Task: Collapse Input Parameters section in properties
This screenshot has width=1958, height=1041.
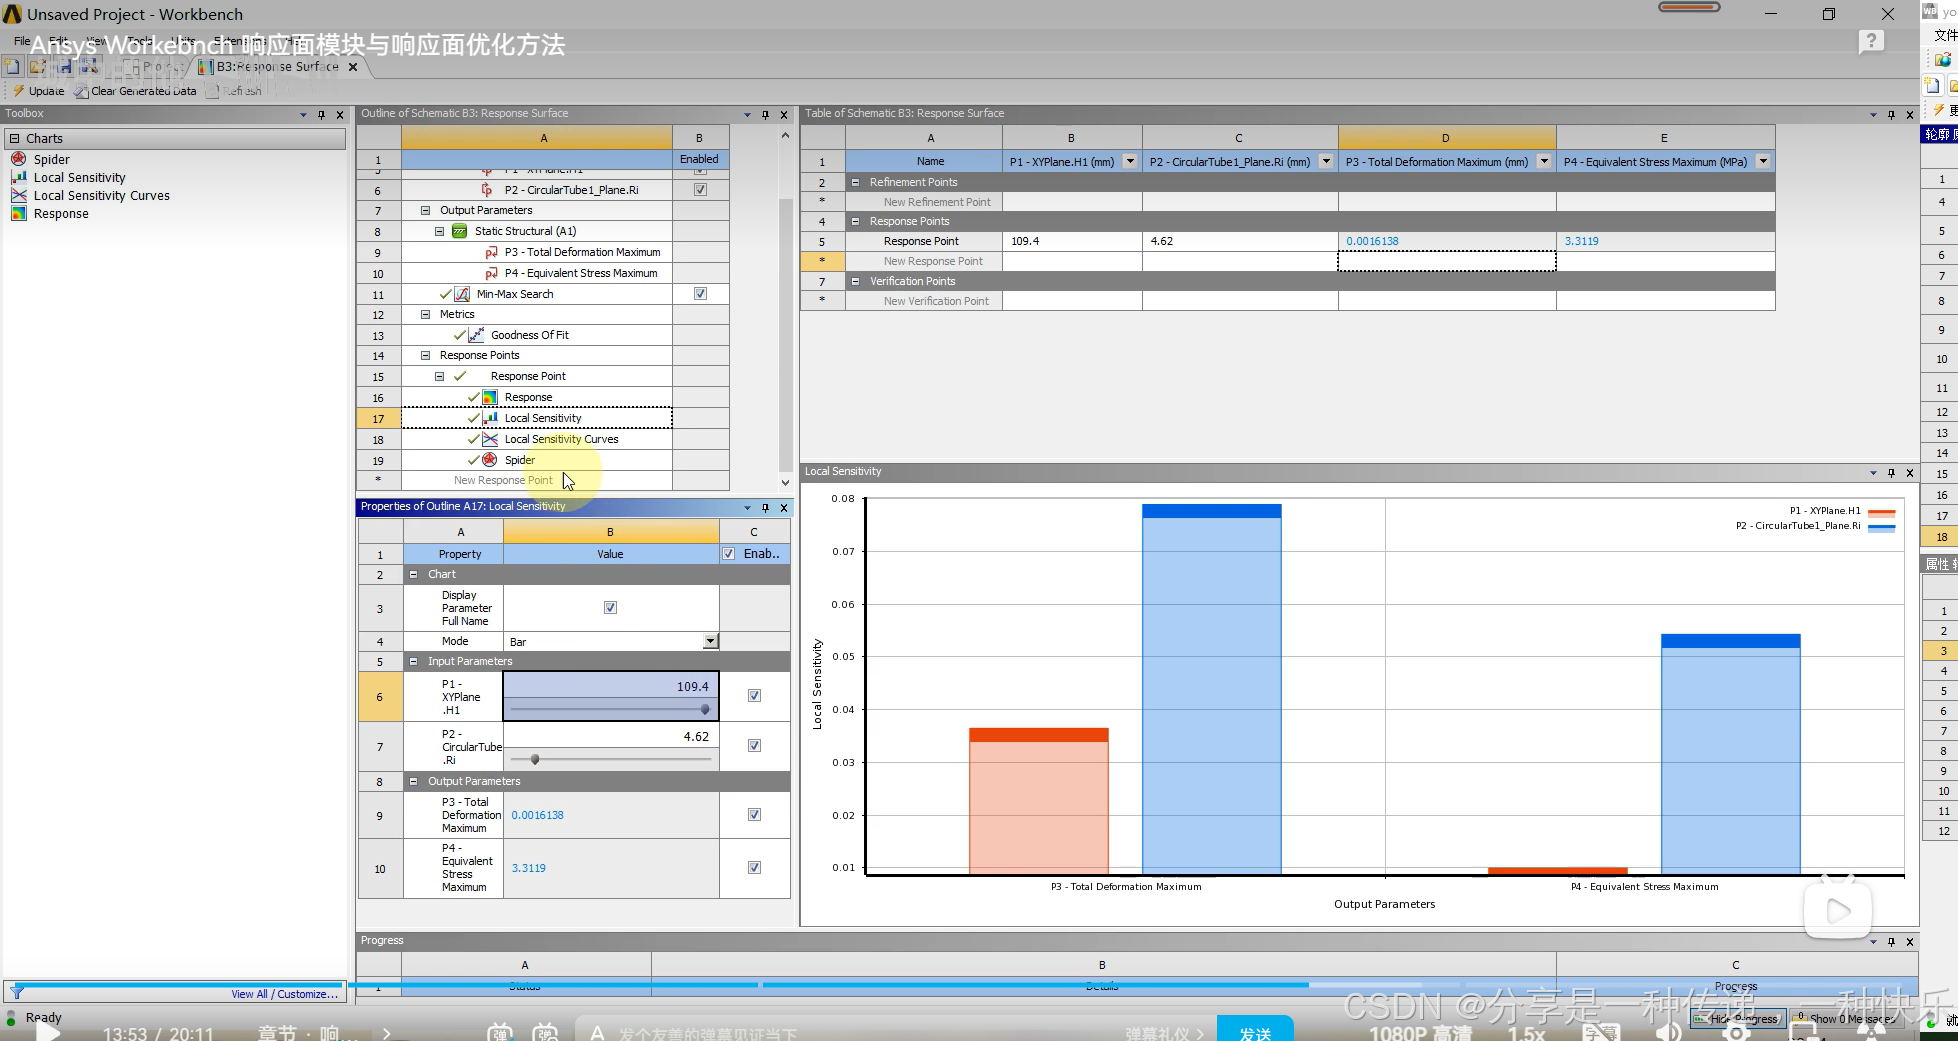Action: pyautogui.click(x=413, y=661)
